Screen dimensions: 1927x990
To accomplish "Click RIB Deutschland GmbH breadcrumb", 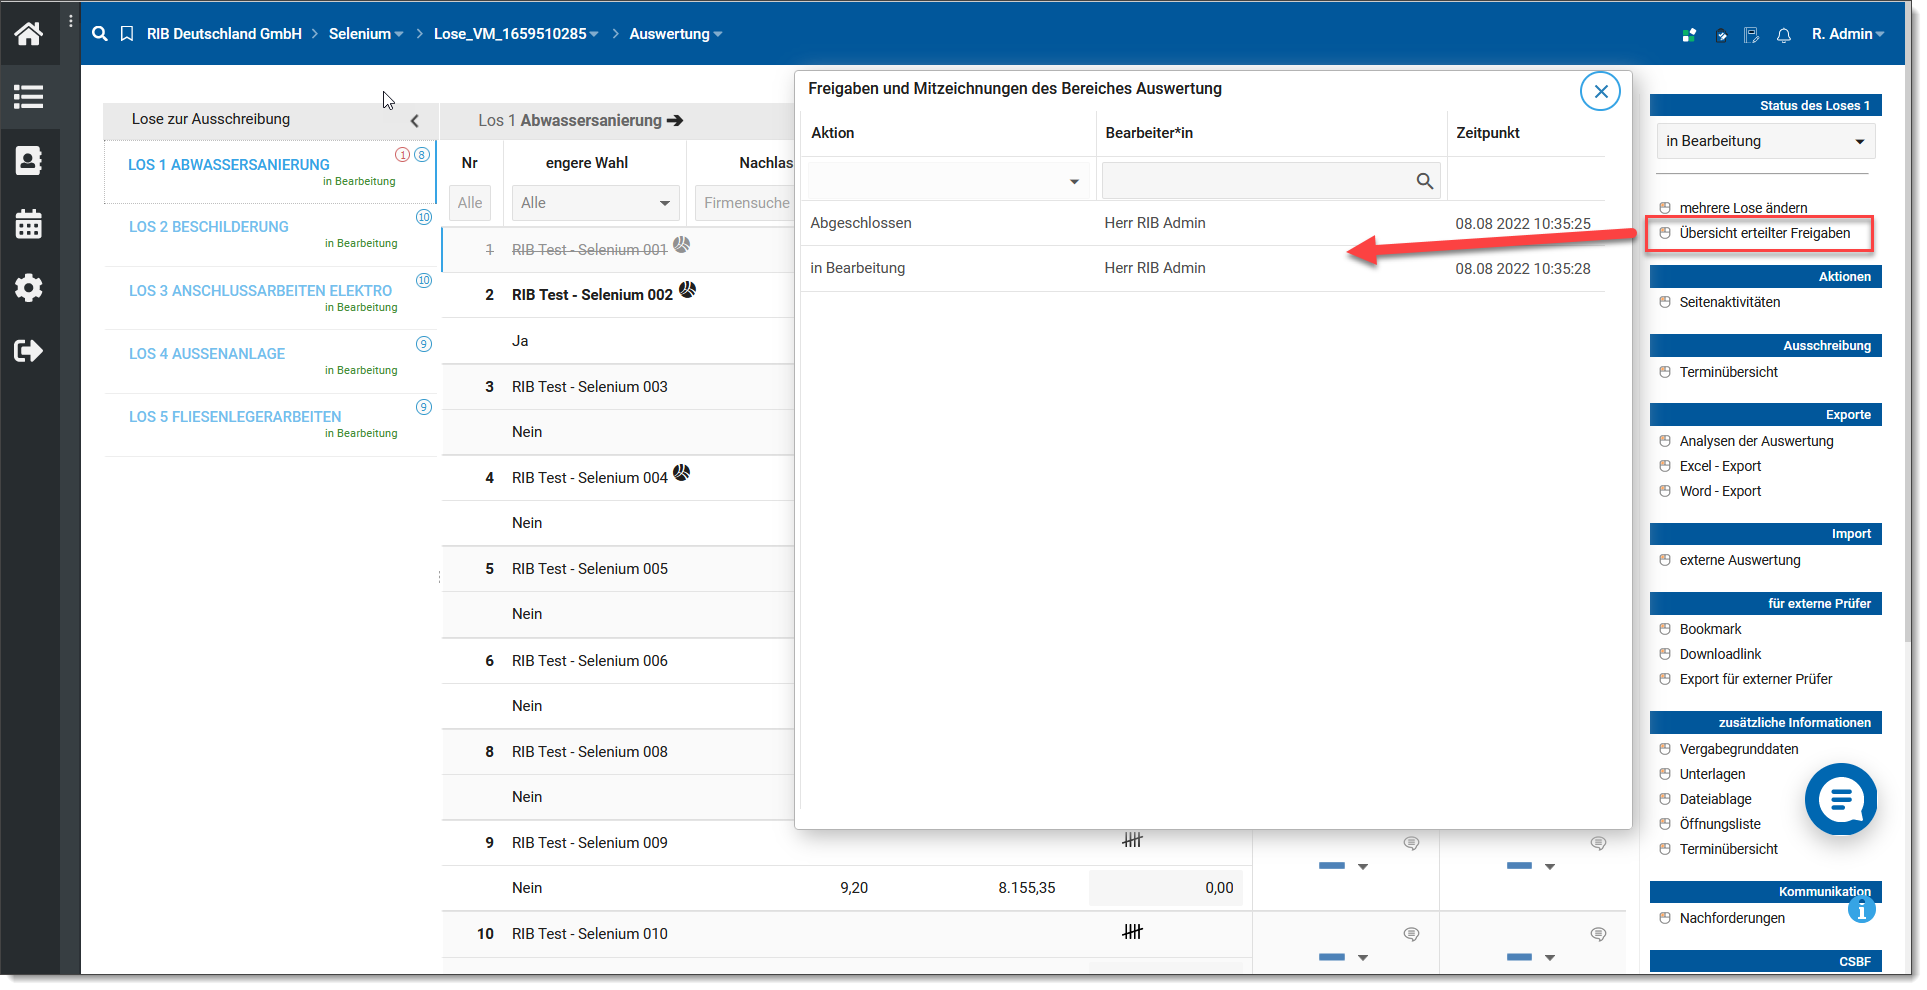I will click(224, 34).
